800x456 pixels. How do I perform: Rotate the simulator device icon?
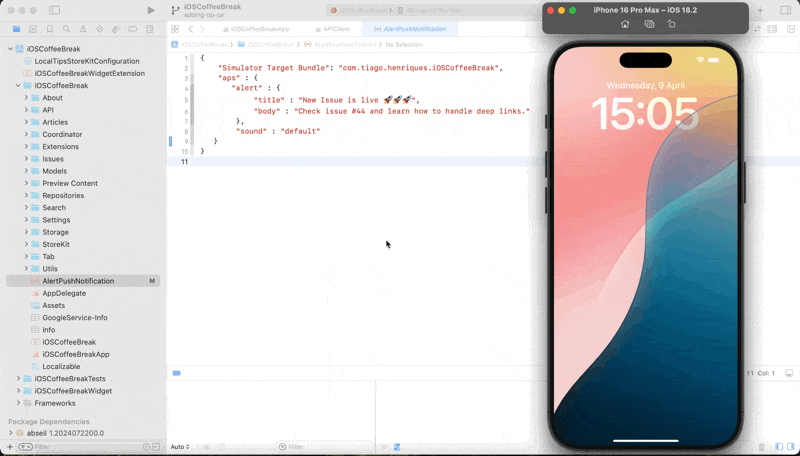tap(671, 24)
